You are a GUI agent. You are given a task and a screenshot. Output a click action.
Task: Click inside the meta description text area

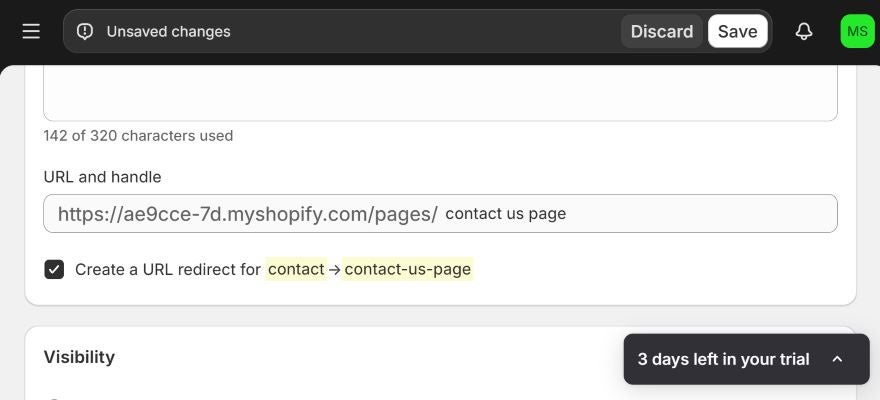(441, 93)
